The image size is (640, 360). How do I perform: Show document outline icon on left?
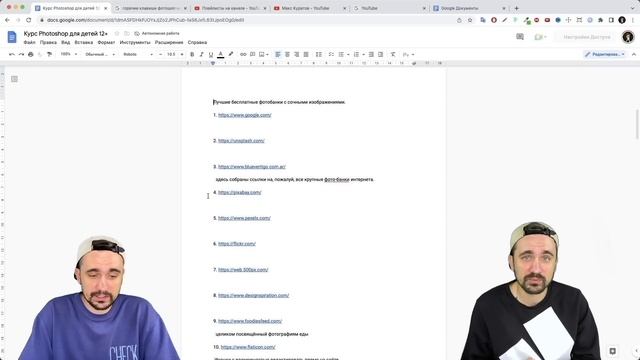coord(14,79)
